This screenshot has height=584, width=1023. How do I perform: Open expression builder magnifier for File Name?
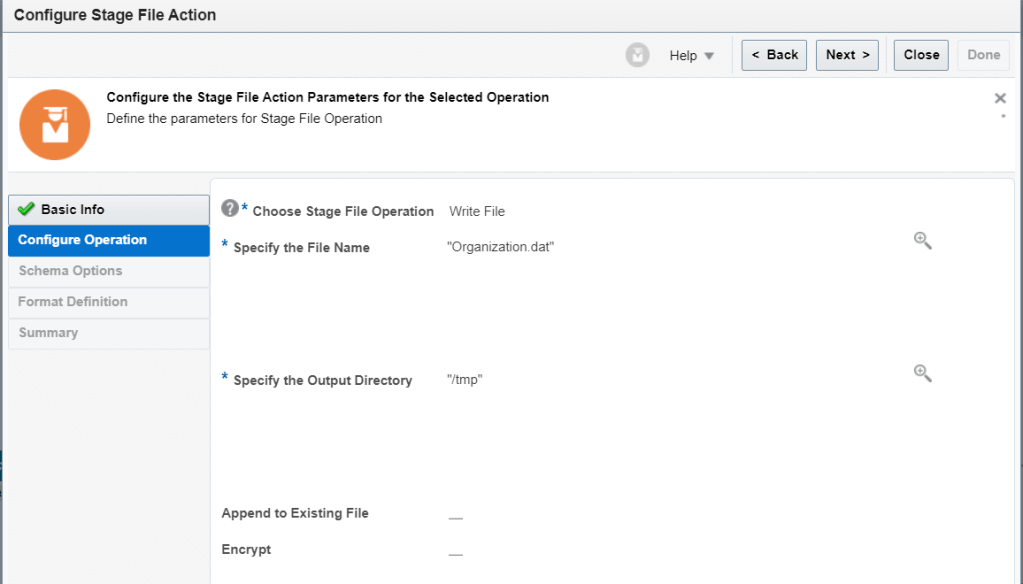(x=922, y=240)
